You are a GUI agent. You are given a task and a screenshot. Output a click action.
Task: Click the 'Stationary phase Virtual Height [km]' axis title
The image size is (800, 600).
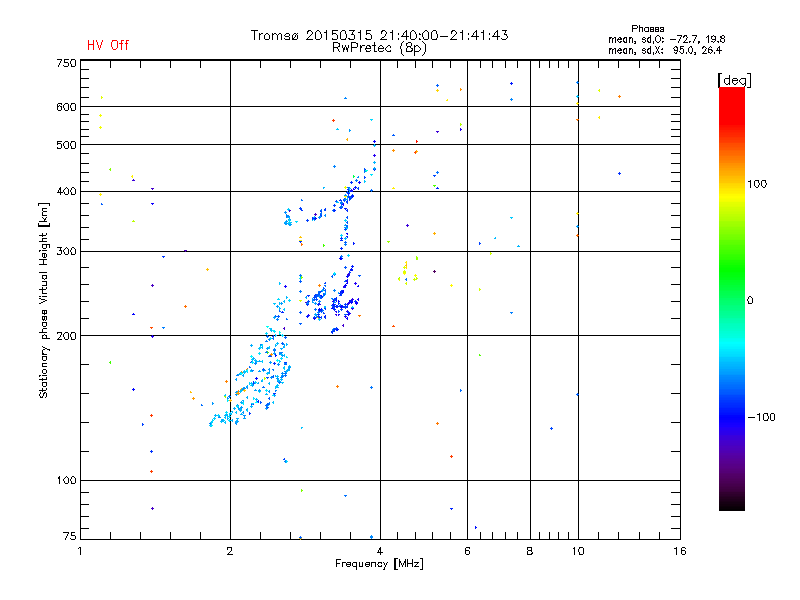(43, 300)
